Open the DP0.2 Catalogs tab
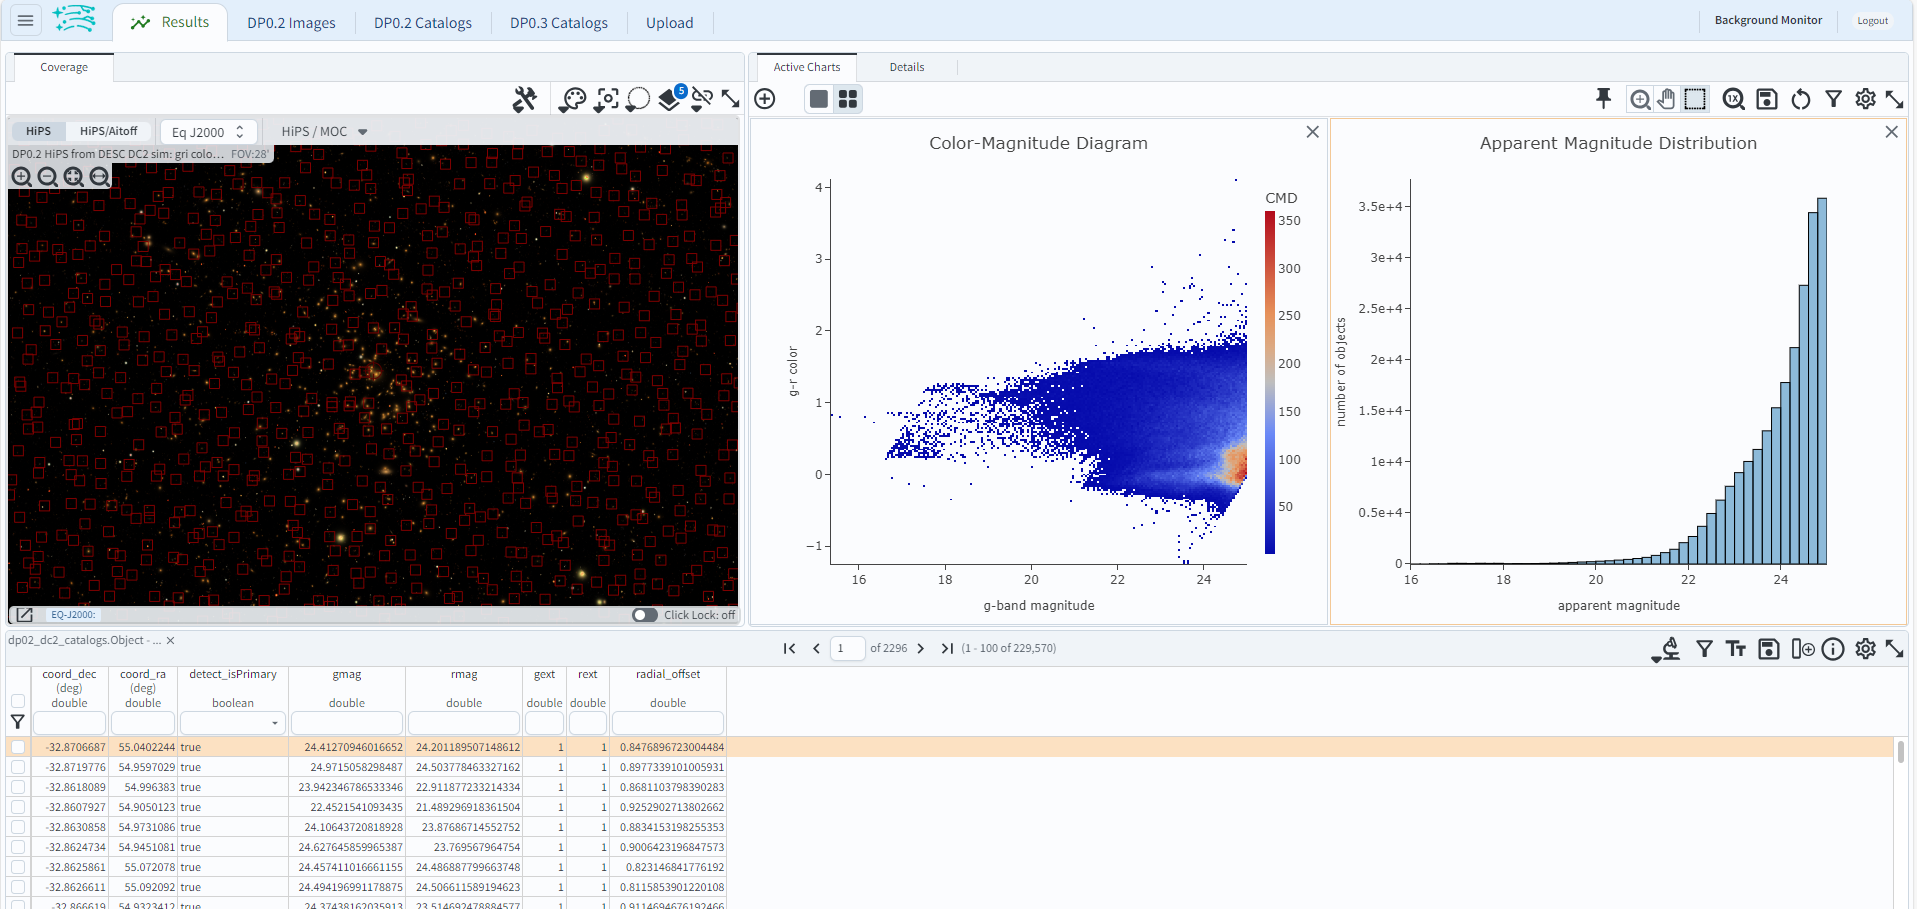This screenshot has height=909, width=1917. [x=423, y=23]
